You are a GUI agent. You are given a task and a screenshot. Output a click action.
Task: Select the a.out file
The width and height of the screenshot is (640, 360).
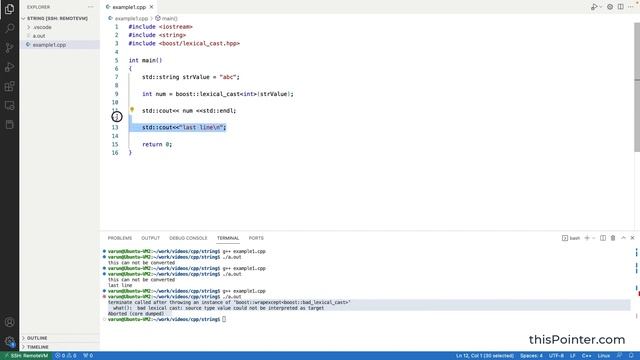60,36
